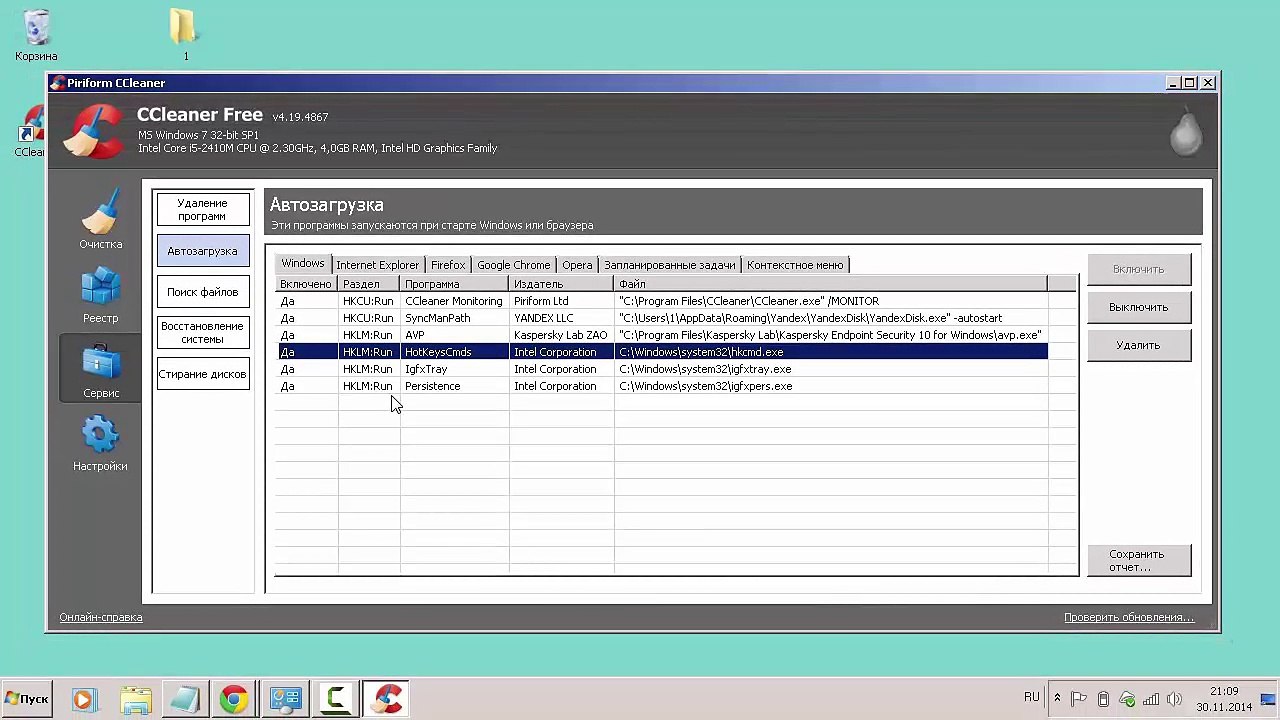Open desktop folder named 1
The image size is (1280, 720).
coord(184,36)
